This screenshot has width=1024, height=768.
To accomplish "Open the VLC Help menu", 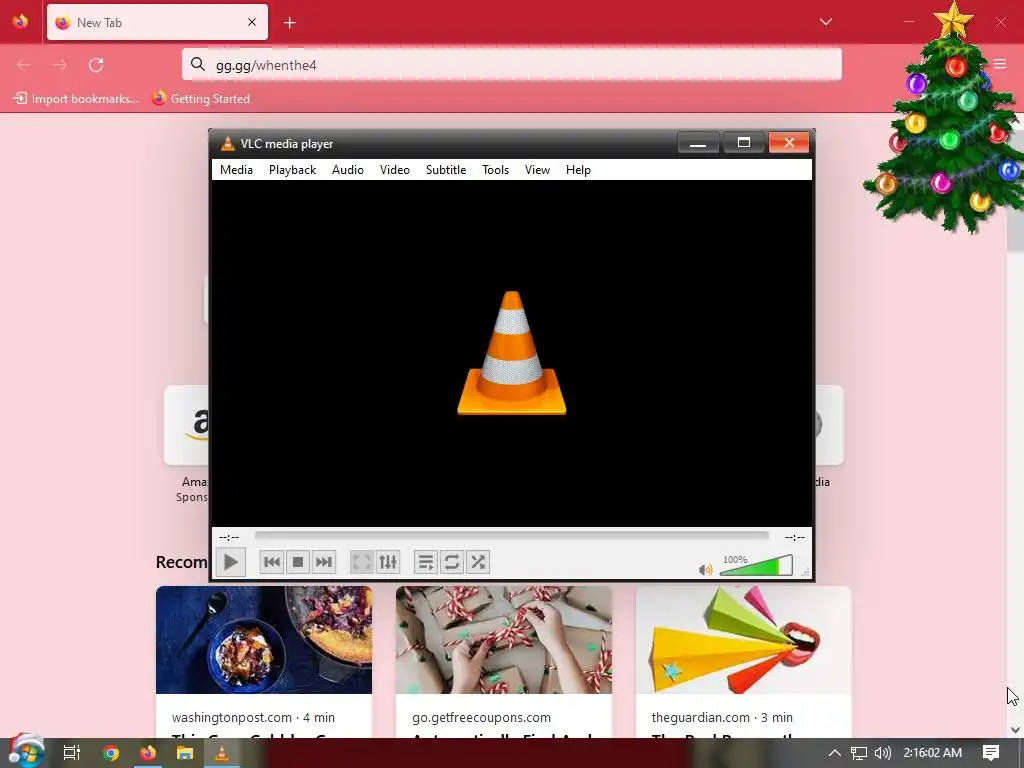I will pyautogui.click(x=579, y=170).
